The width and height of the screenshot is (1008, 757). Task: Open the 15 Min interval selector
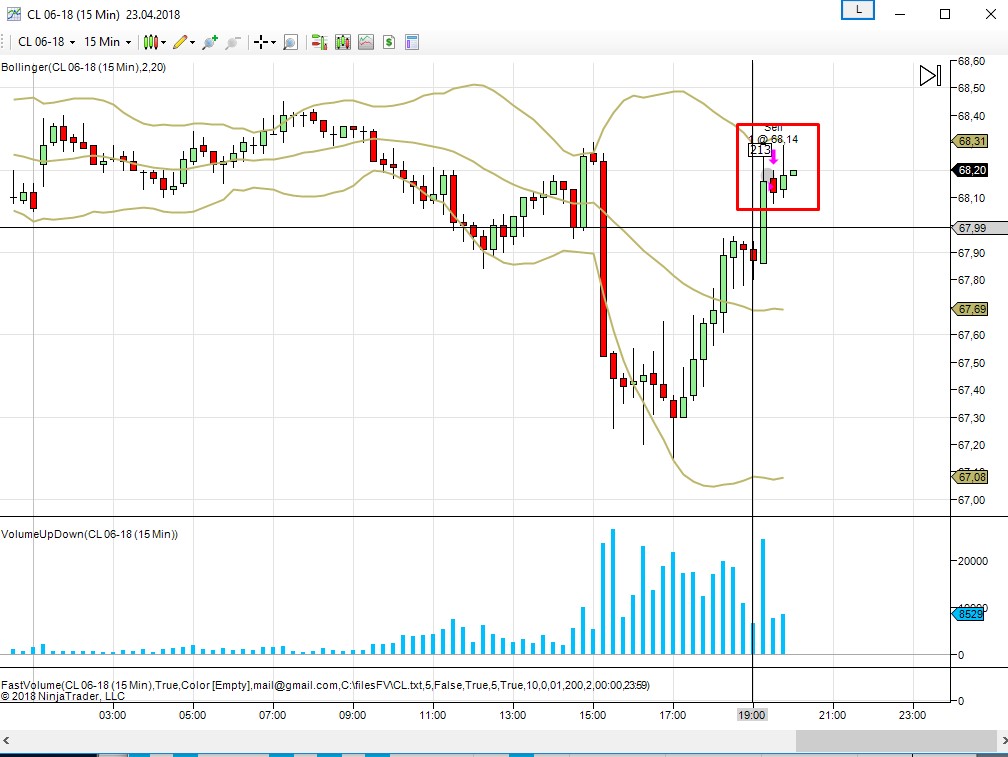point(107,42)
